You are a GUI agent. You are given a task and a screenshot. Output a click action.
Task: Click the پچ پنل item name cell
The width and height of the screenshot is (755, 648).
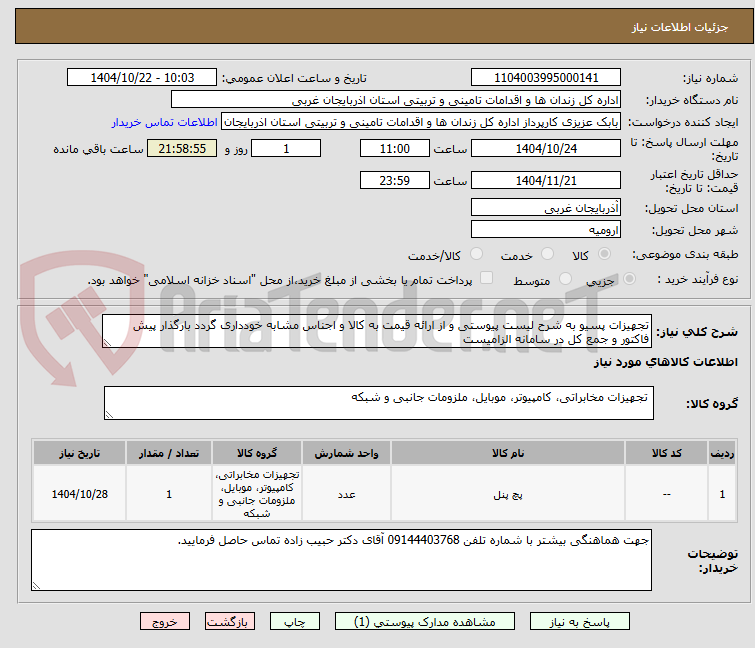pos(508,494)
